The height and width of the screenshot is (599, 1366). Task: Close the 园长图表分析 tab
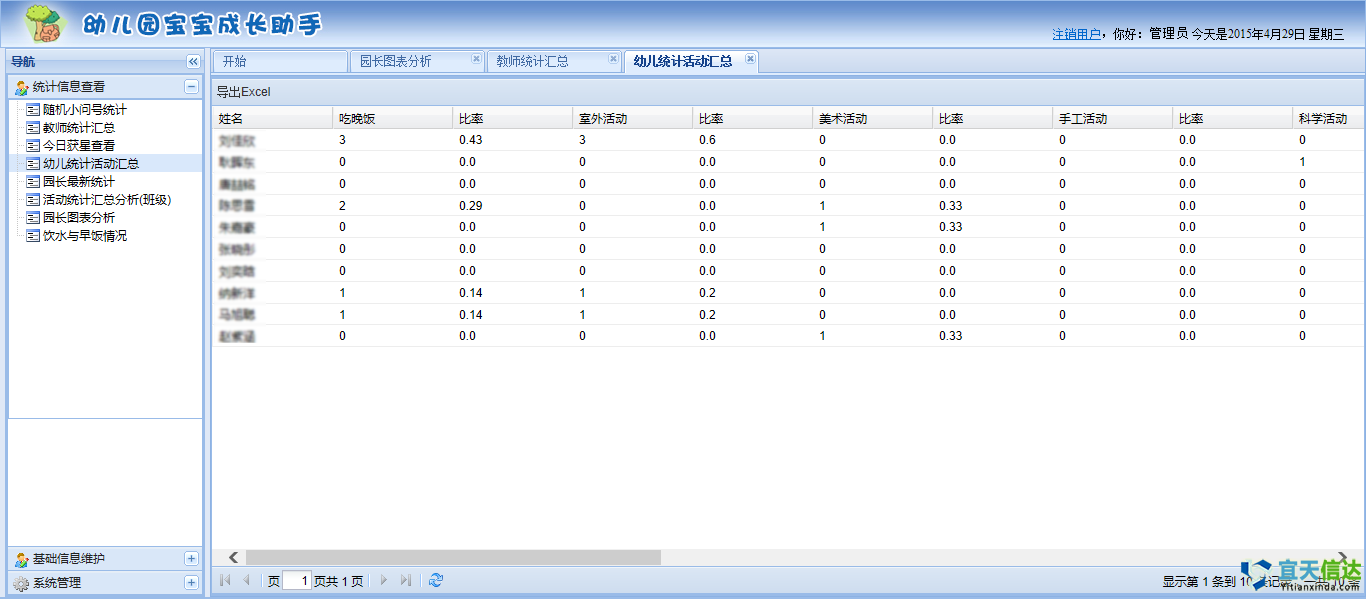point(476,59)
